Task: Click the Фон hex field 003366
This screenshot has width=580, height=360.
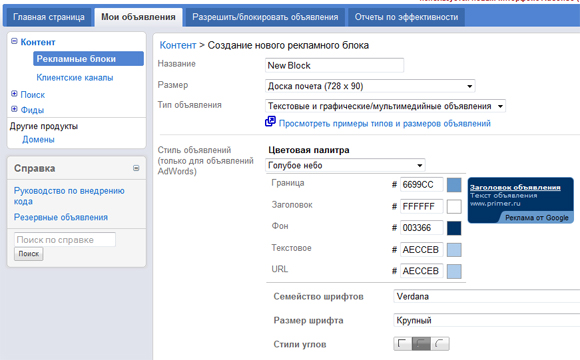Action: [421, 228]
